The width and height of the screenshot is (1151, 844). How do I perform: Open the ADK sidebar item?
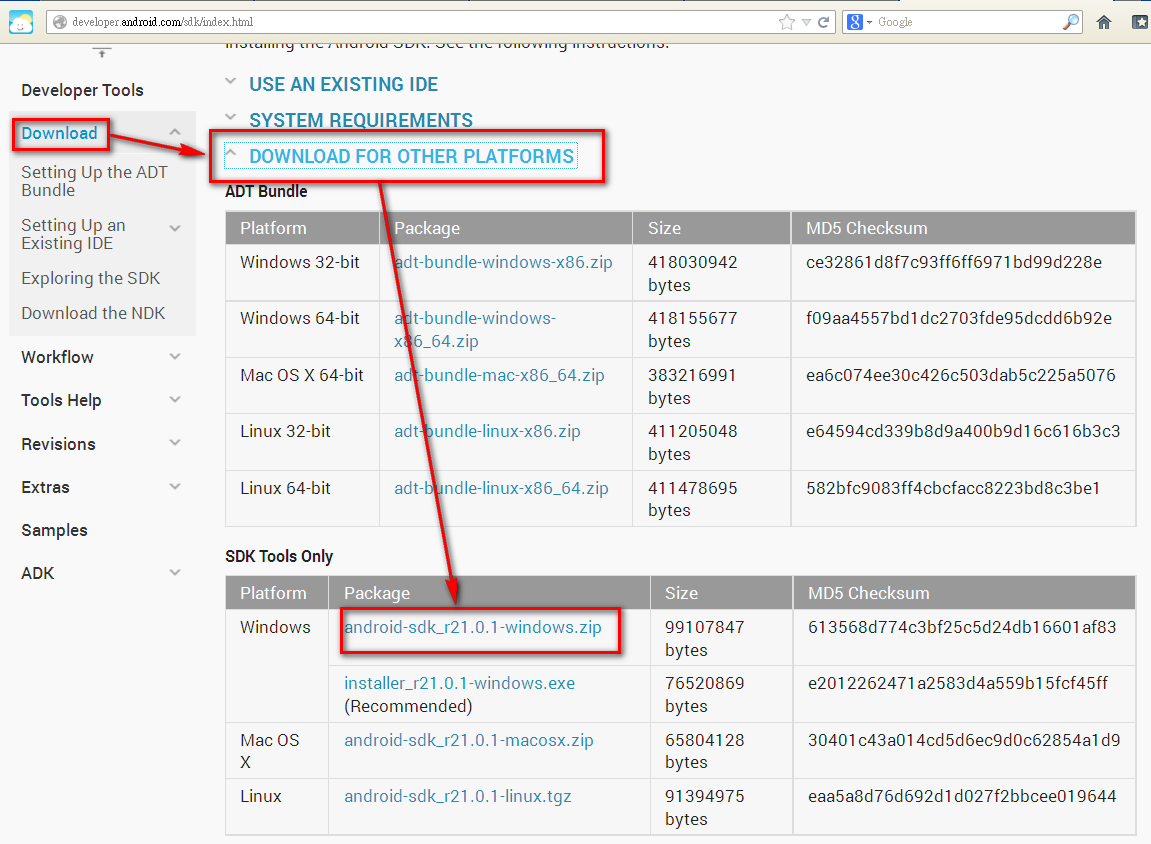37,573
